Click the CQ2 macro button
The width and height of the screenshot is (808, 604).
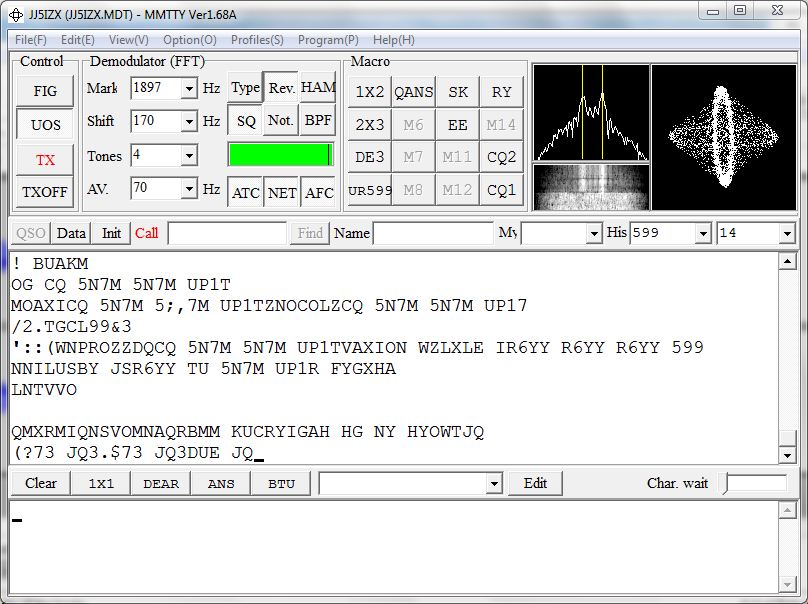click(x=501, y=157)
